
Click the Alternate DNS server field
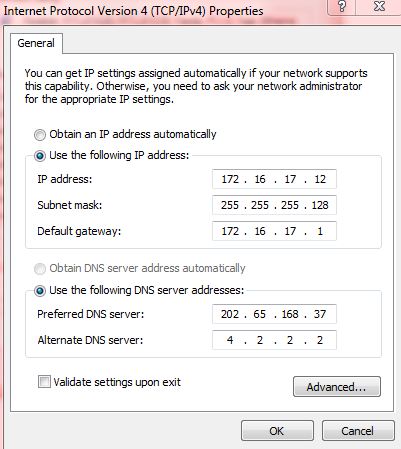click(274, 340)
